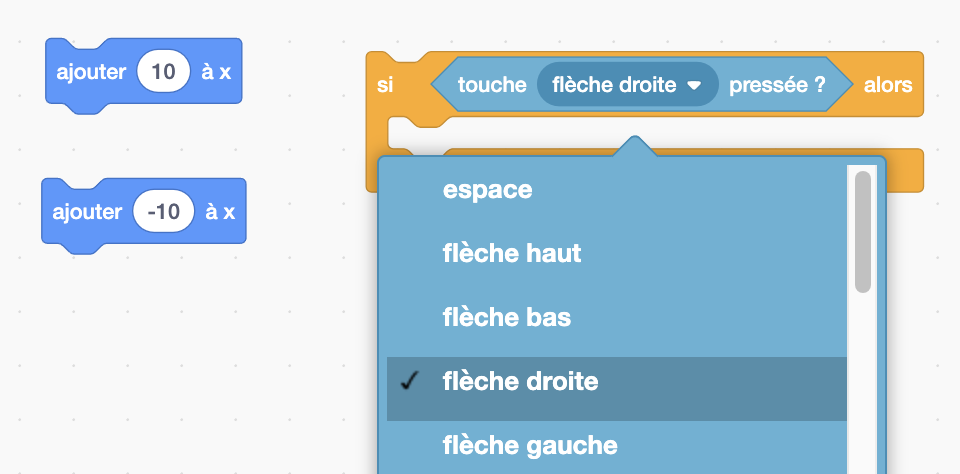Click the -10 value field in ajouter block
This screenshot has height=474, width=960.
[x=163, y=212]
